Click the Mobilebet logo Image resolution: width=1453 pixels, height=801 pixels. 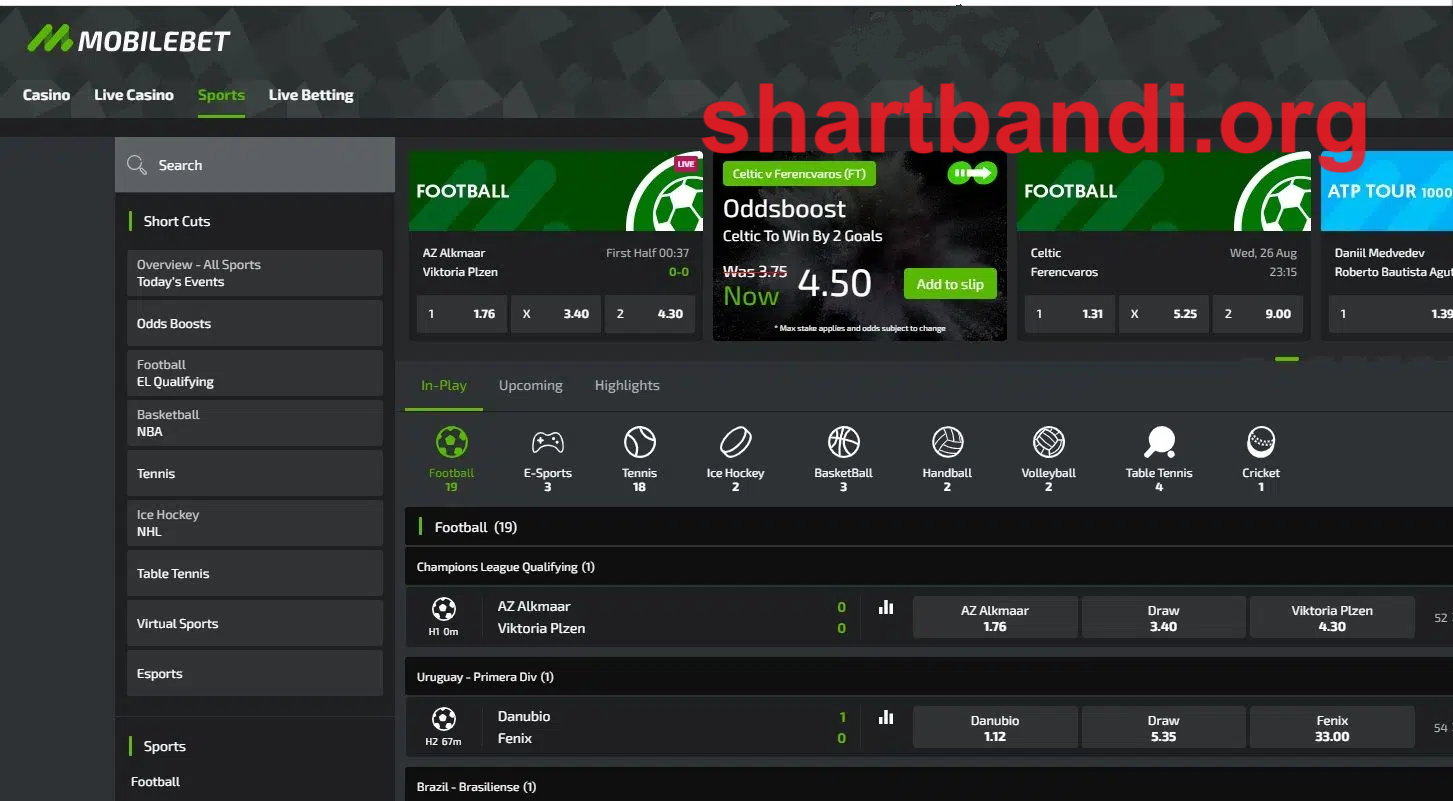(x=128, y=39)
